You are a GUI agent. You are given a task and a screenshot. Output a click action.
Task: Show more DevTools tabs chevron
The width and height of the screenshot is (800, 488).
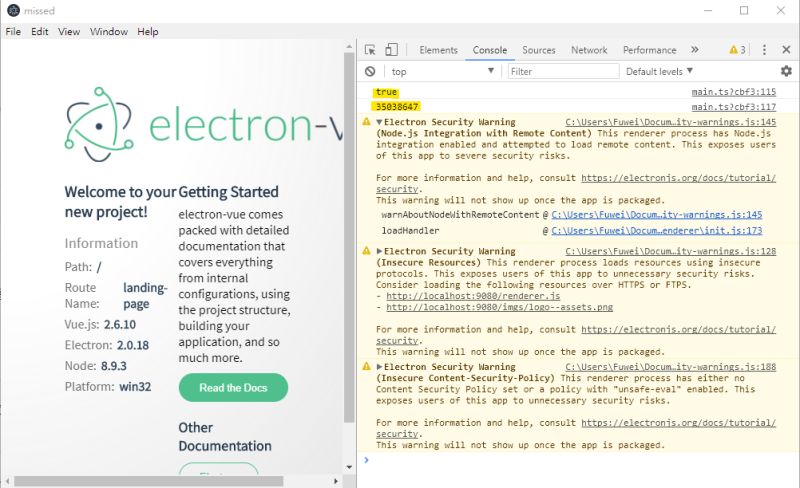694,50
